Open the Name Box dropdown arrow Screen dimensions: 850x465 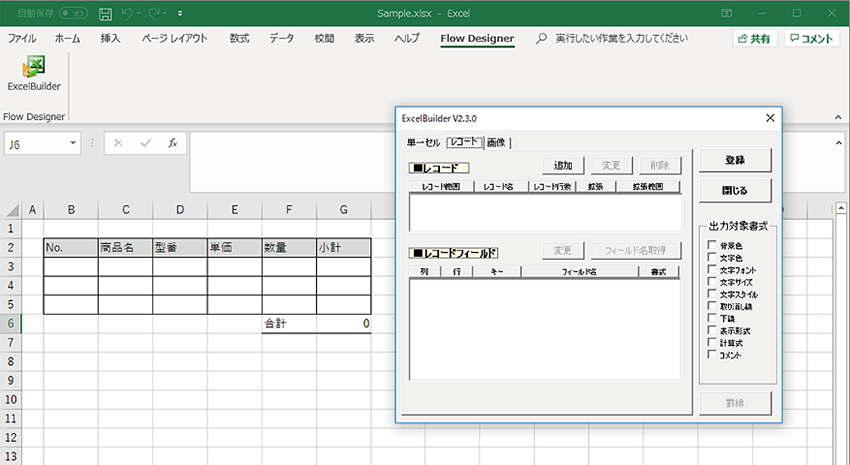[73, 143]
